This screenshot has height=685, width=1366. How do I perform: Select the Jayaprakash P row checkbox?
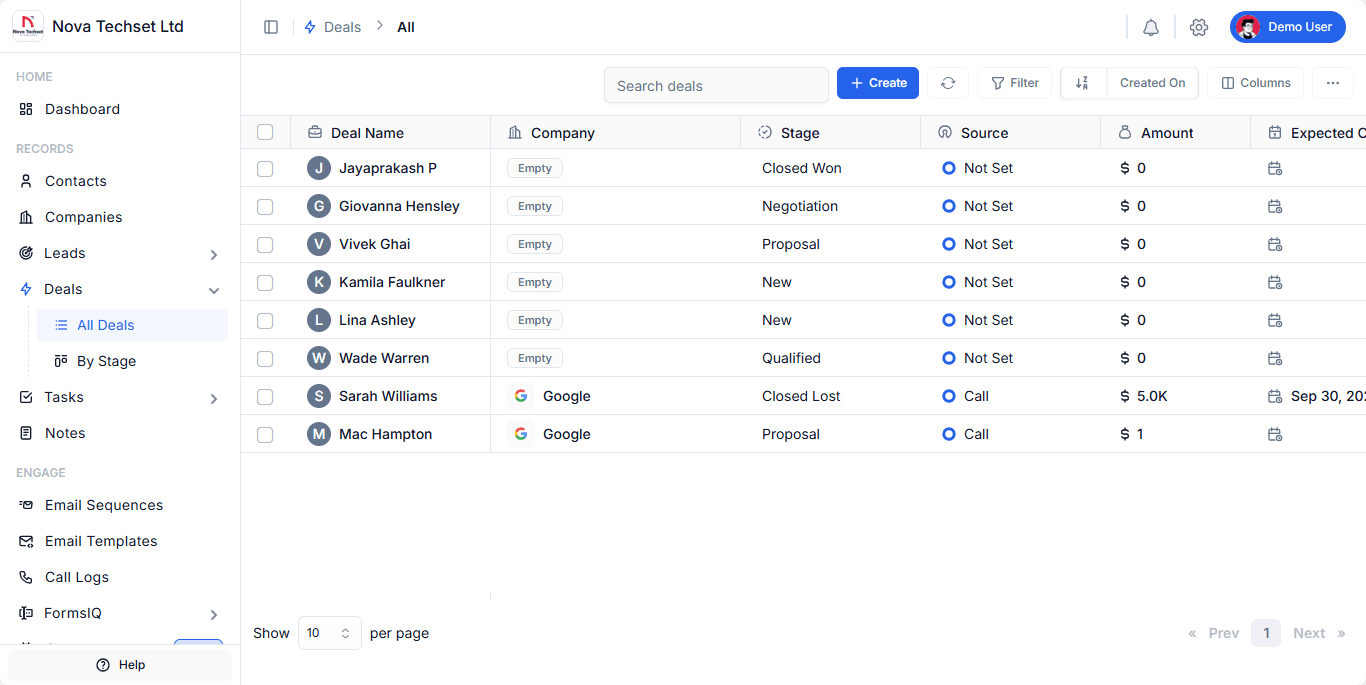pos(265,169)
